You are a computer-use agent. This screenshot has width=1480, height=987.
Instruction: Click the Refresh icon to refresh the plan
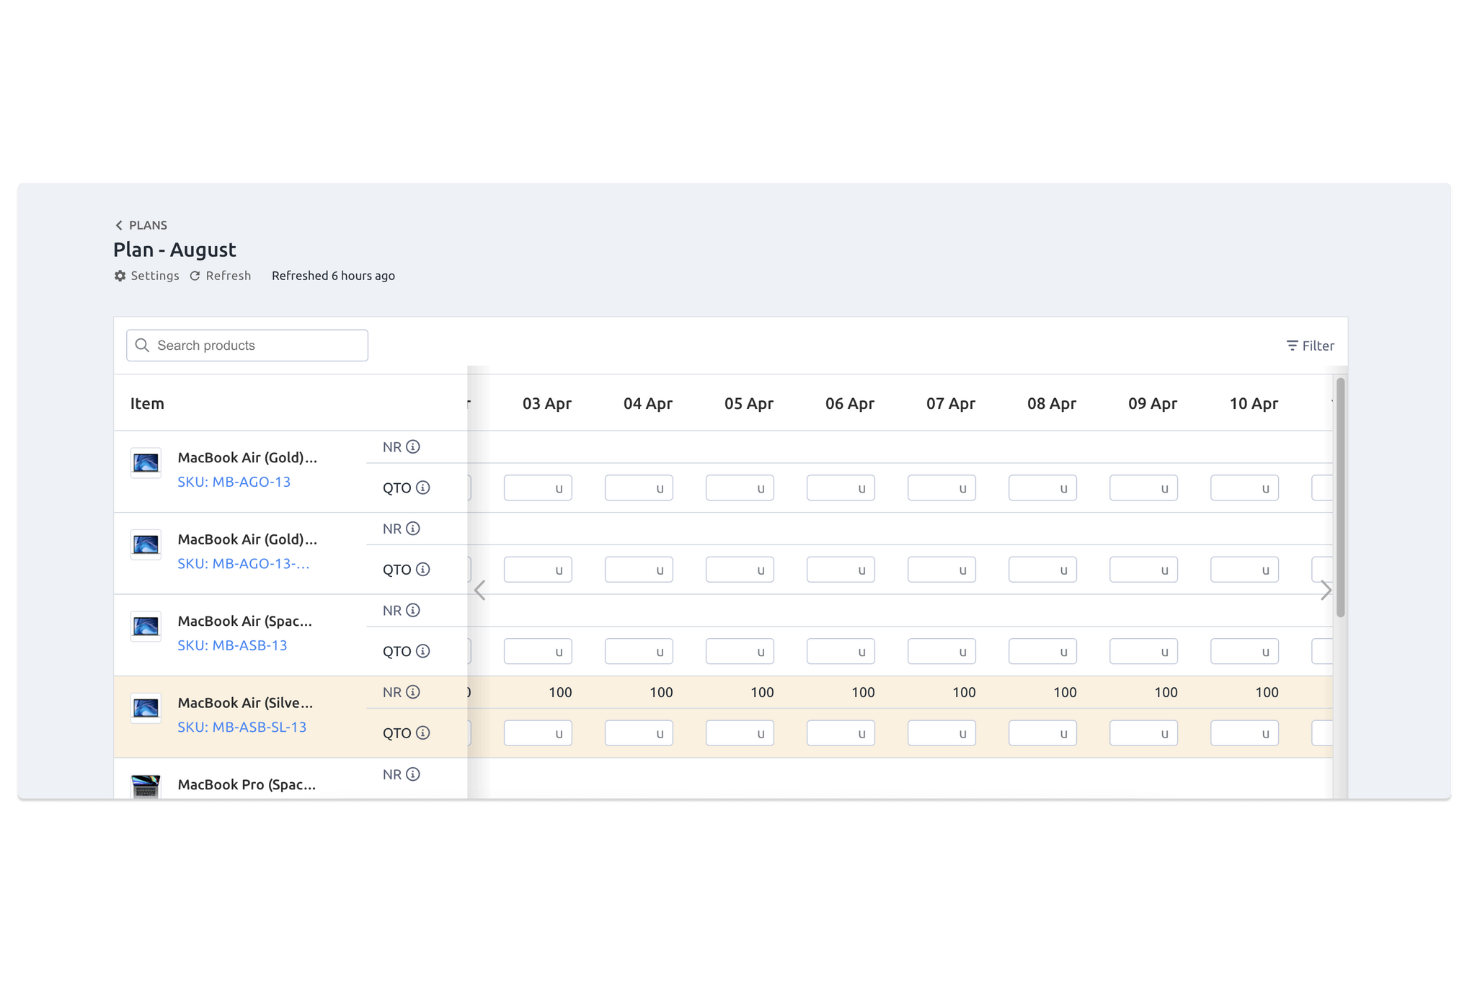195,275
